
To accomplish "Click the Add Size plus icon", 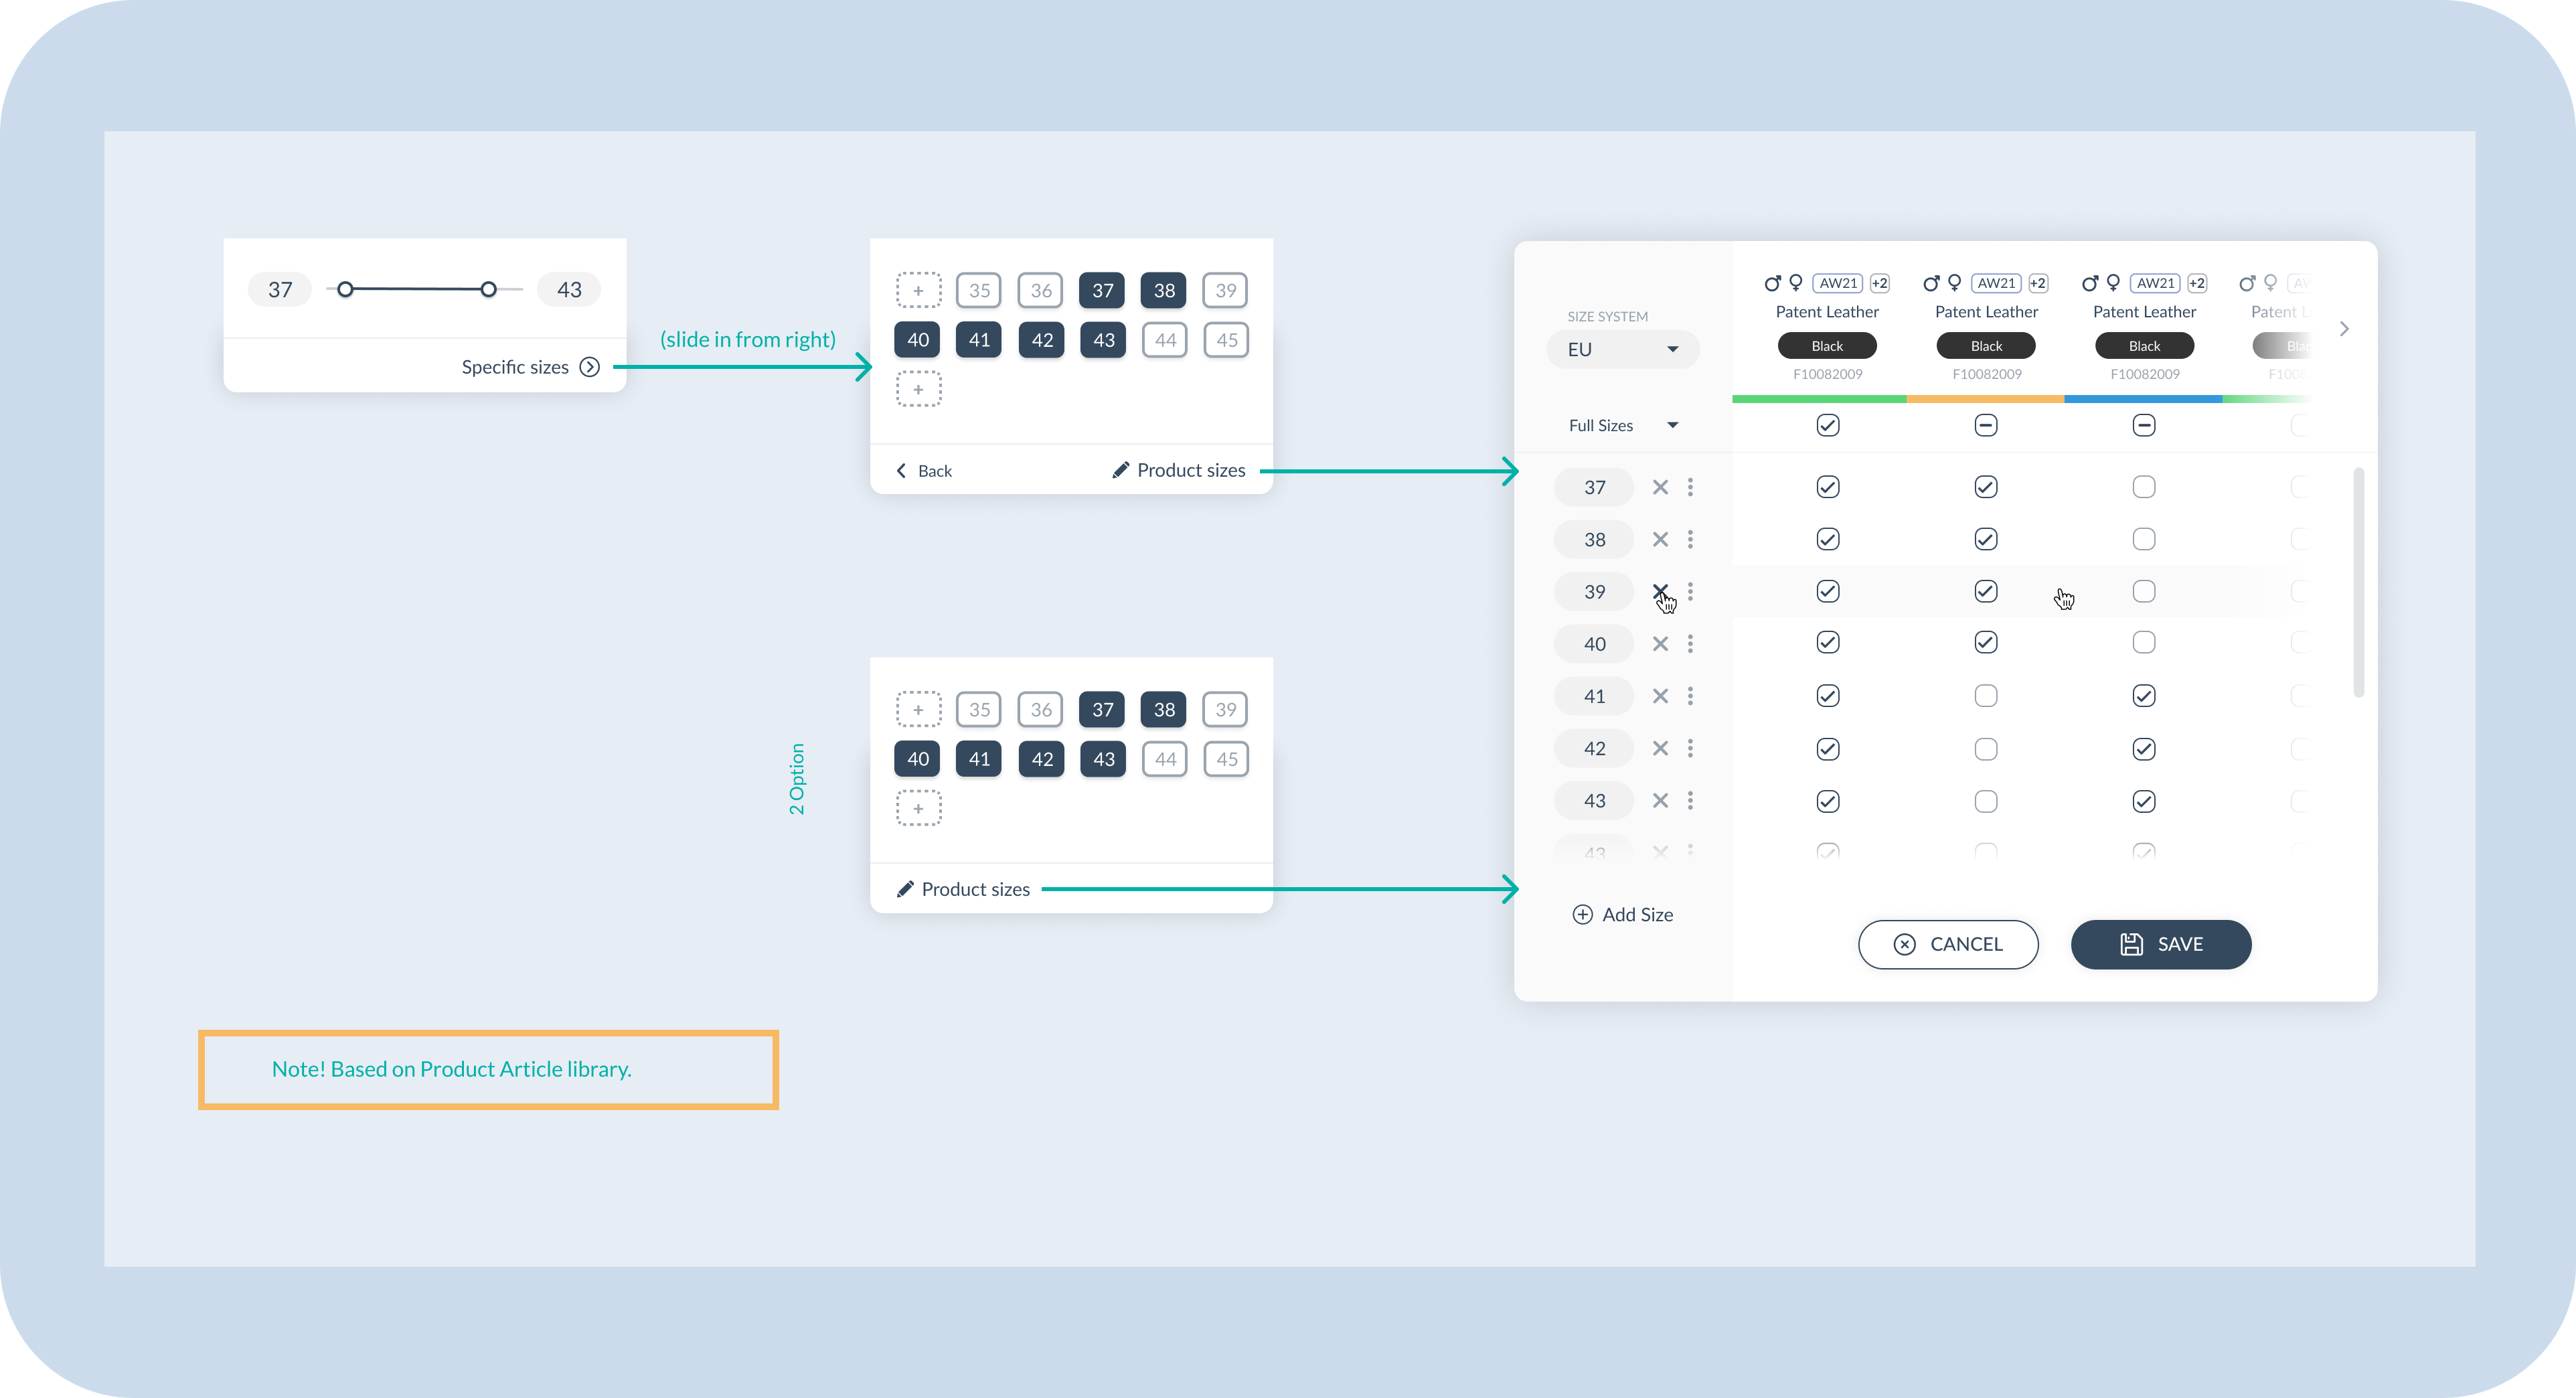I will tap(1582, 914).
